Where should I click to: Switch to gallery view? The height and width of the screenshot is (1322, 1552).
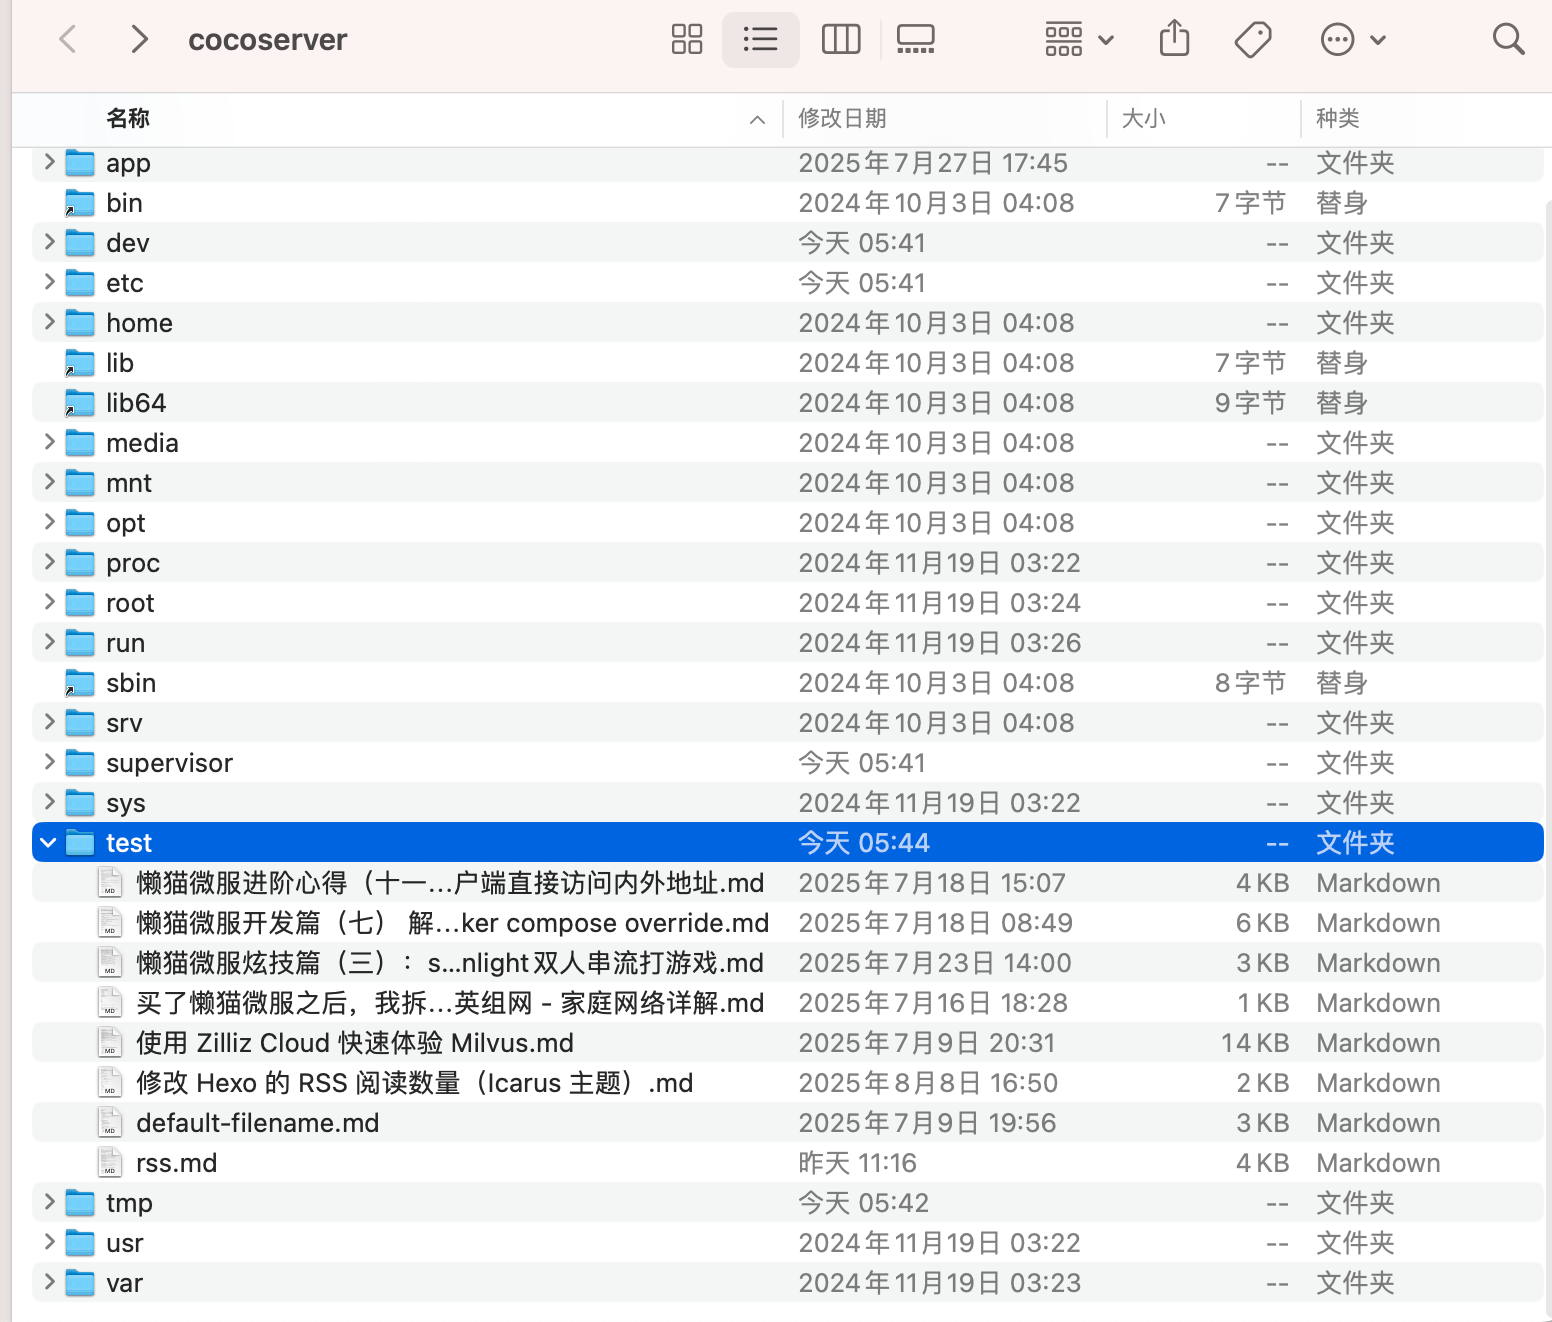click(x=915, y=39)
